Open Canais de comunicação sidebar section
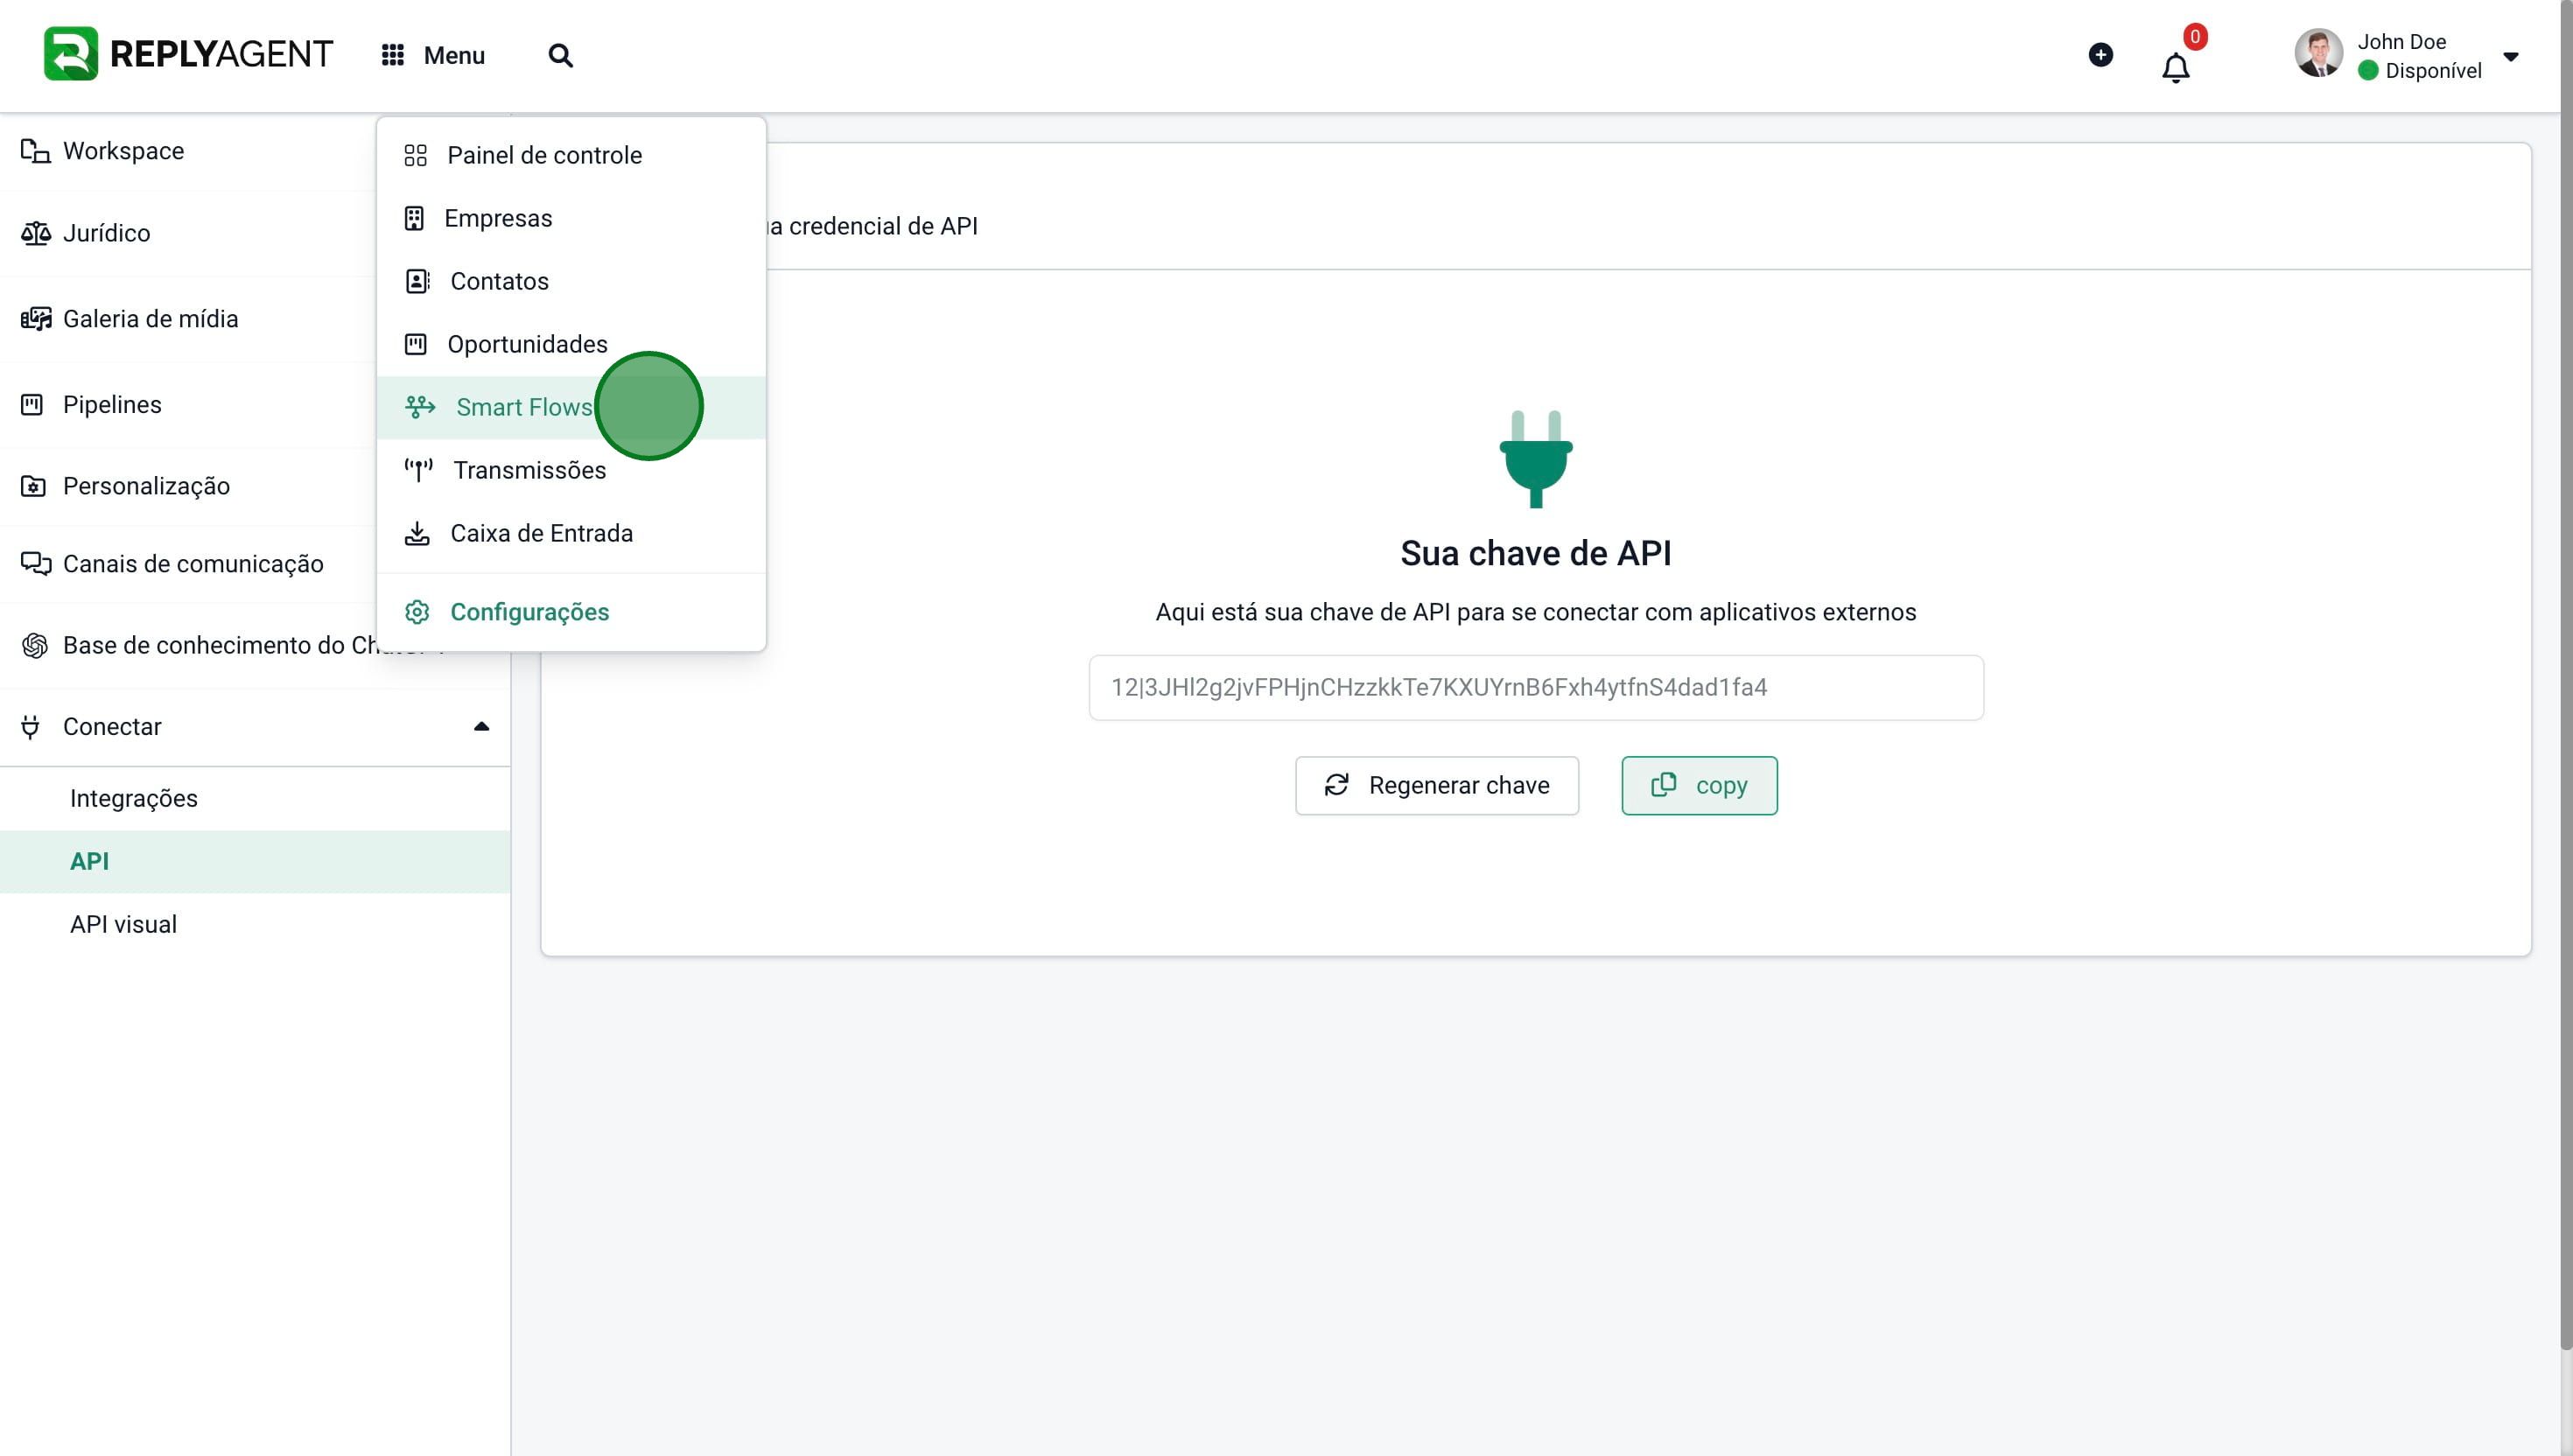Viewport: 2573px width, 1456px height. [188, 564]
